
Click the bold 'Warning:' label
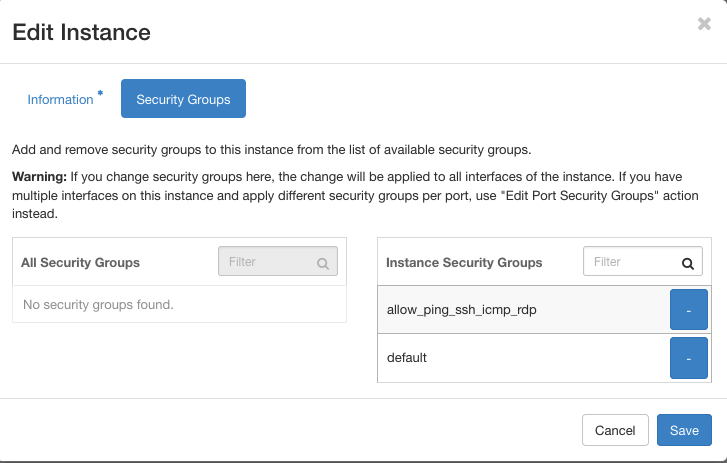[x=39, y=177]
